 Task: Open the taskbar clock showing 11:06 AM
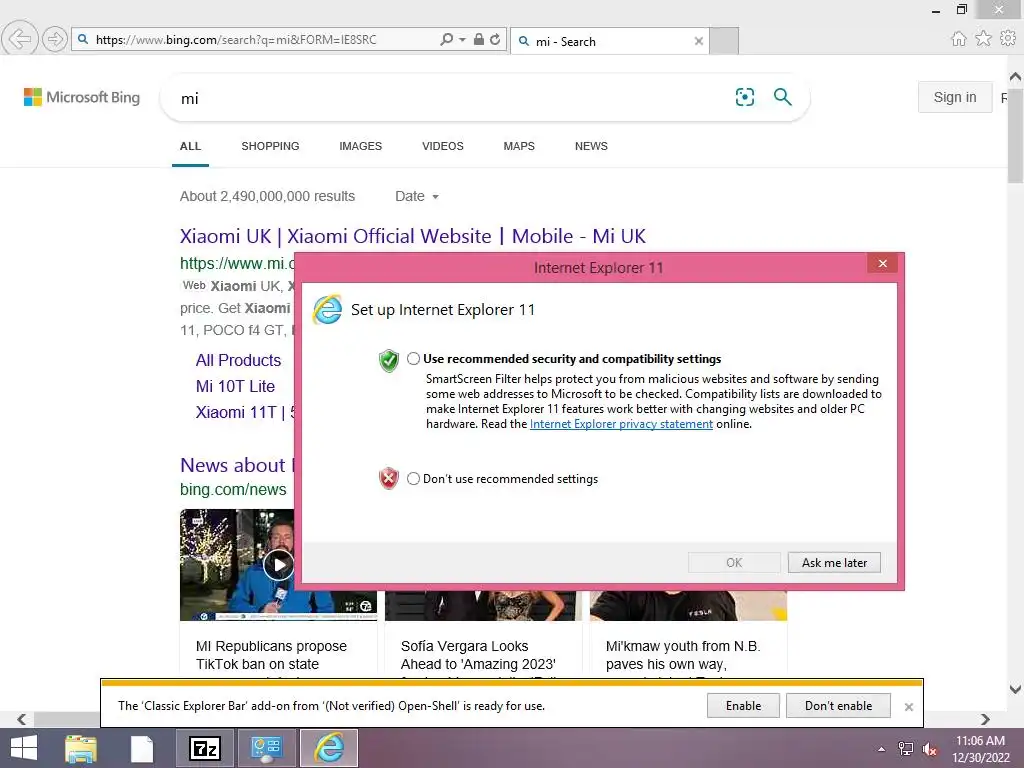980,749
